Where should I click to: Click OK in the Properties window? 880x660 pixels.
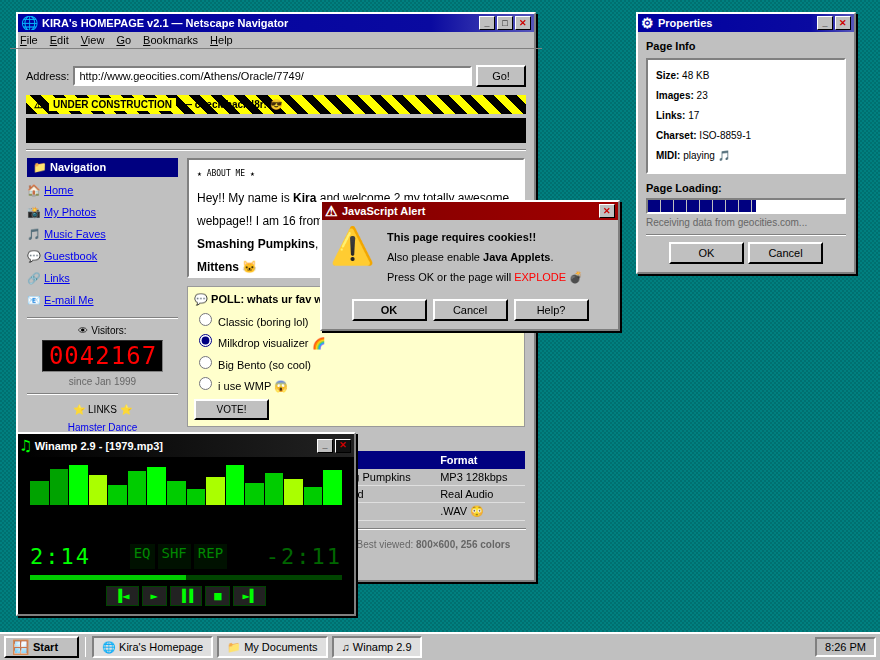tap(706, 253)
